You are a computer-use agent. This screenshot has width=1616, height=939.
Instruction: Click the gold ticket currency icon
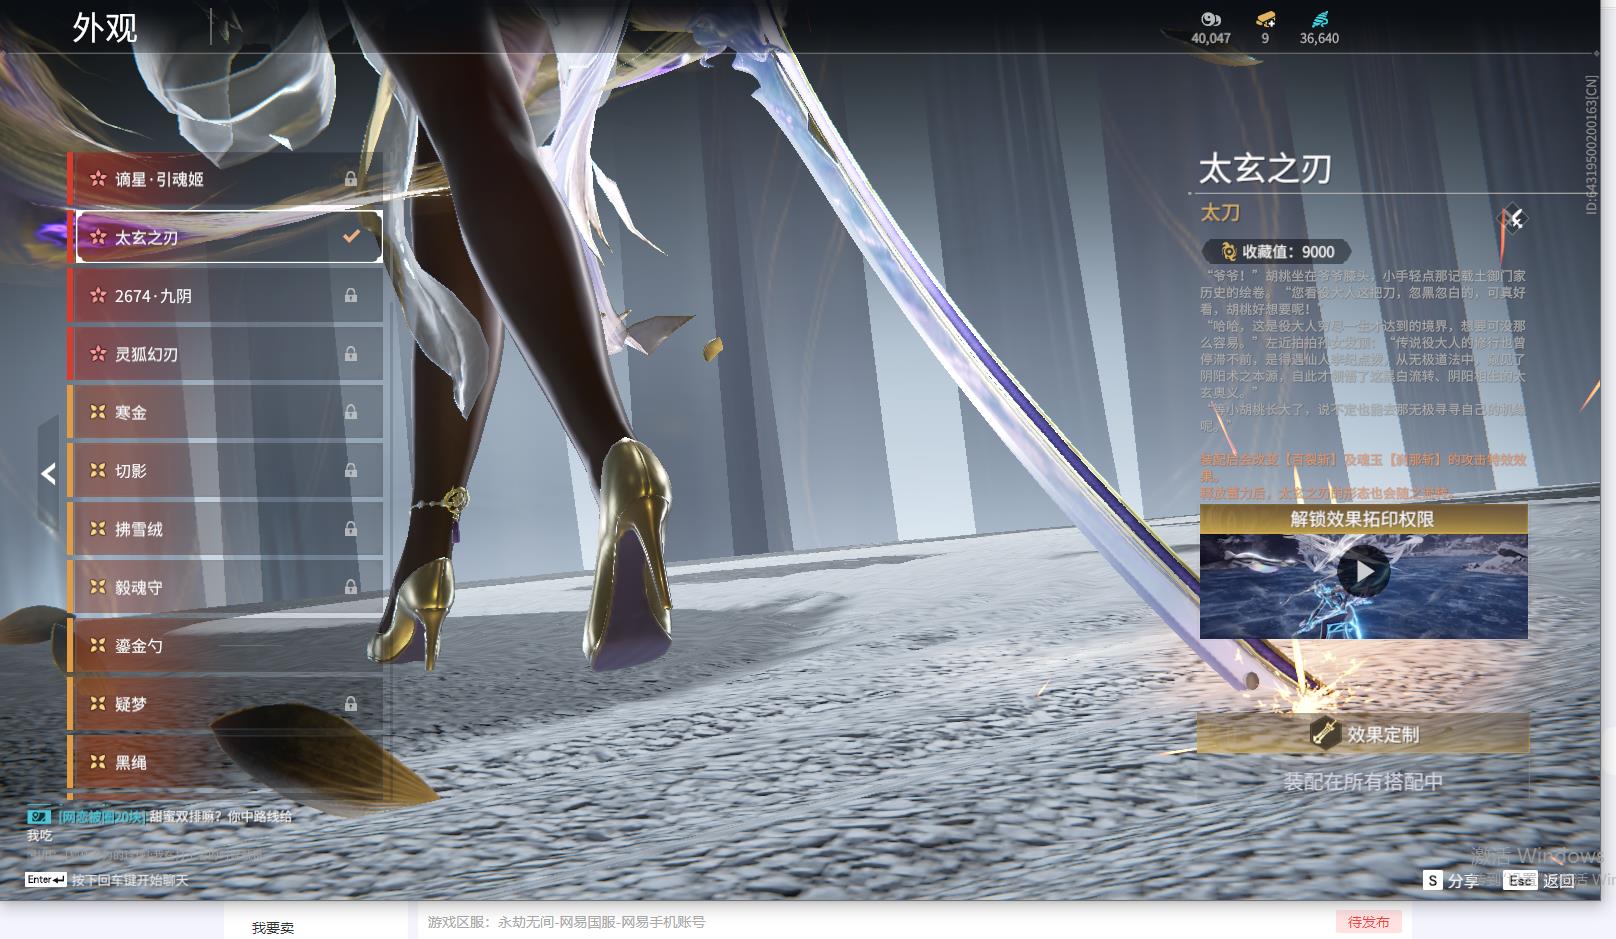[x=1265, y=19]
